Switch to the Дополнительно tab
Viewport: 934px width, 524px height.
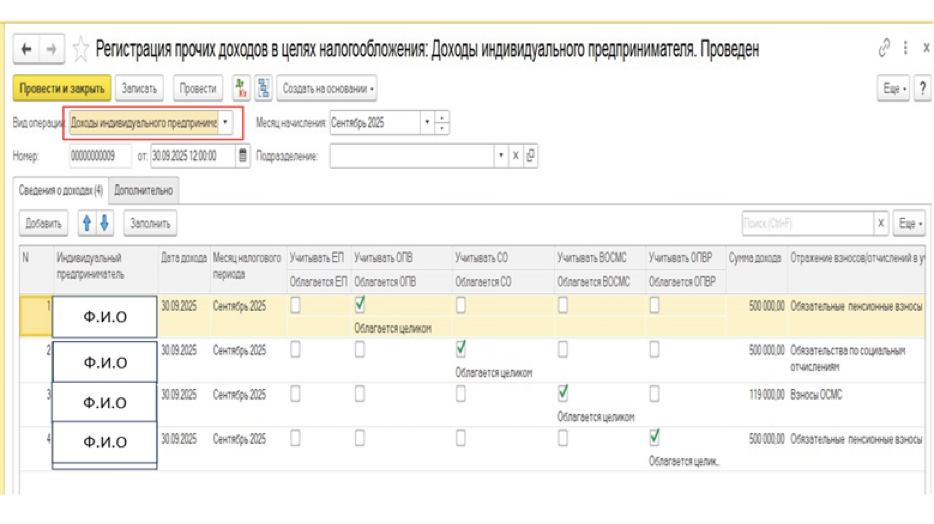(143, 189)
